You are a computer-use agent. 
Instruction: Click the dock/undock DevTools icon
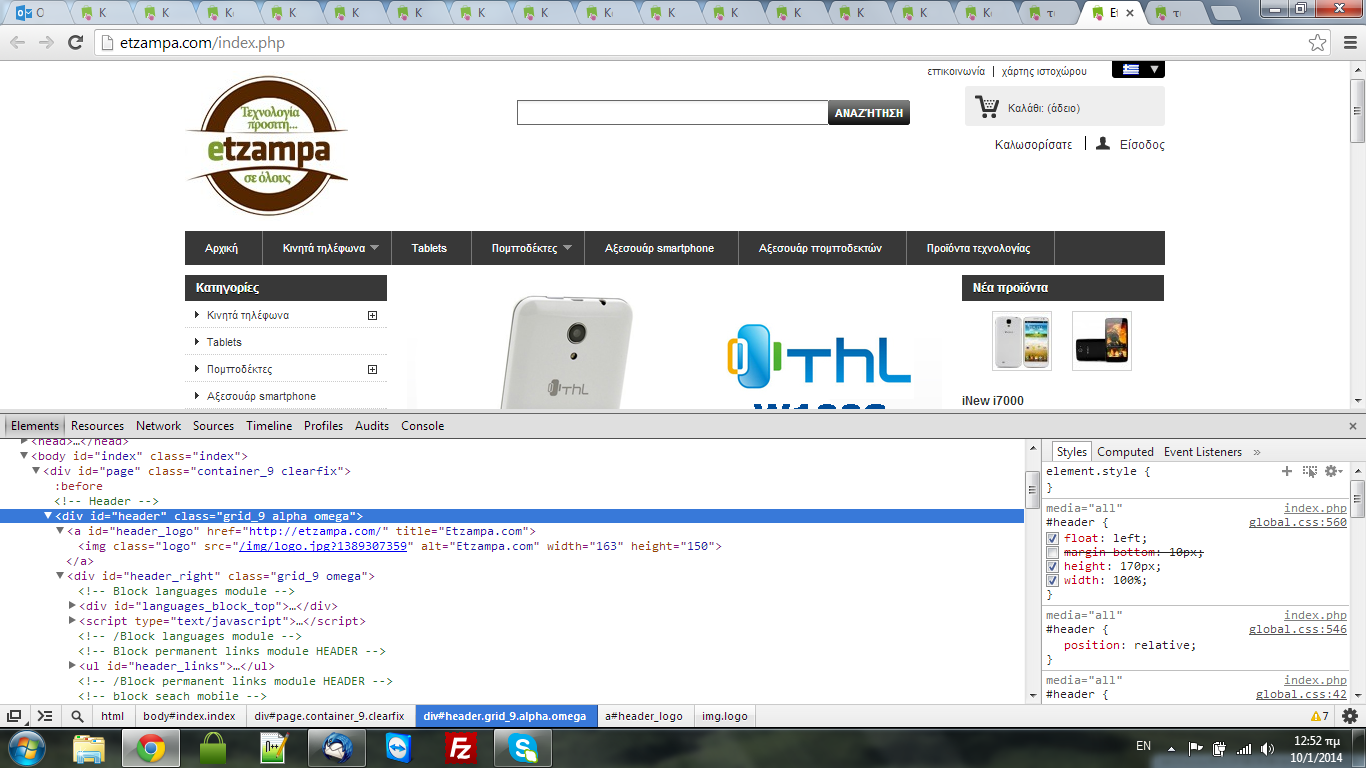(14, 716)
